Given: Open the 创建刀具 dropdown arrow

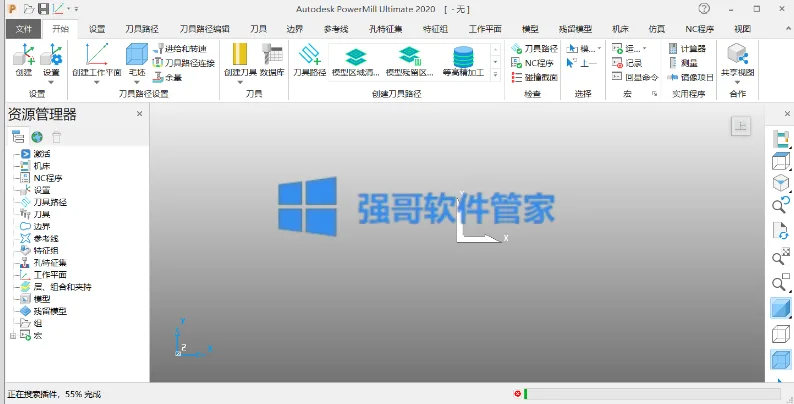Looking at the screenshot, I should tap(241, 82).
